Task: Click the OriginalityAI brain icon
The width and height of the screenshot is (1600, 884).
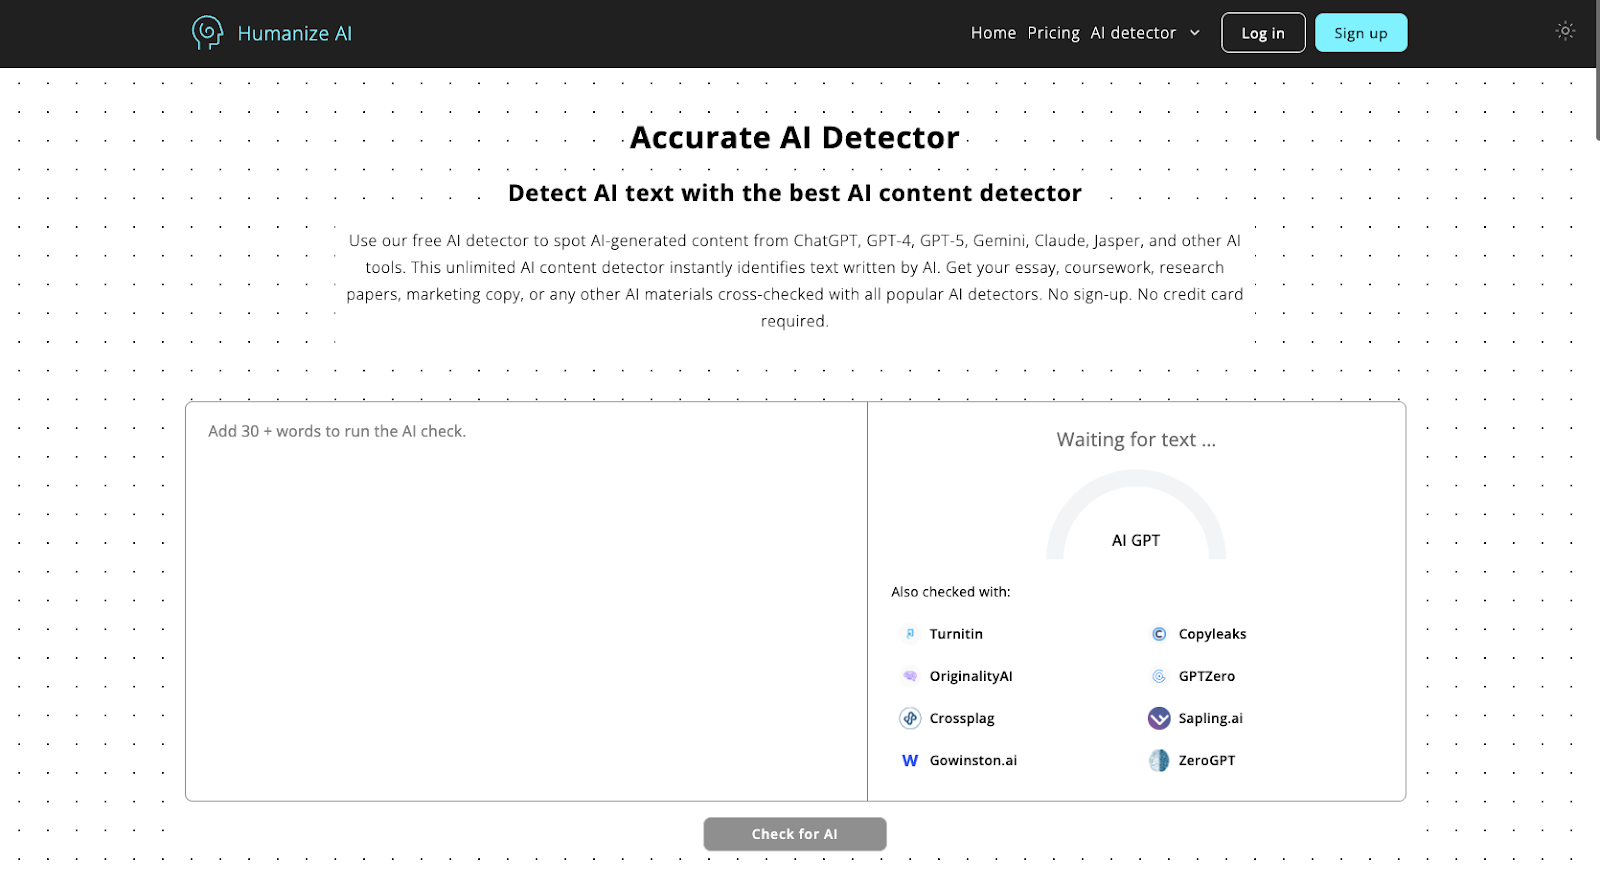Action: pos(910,676)
